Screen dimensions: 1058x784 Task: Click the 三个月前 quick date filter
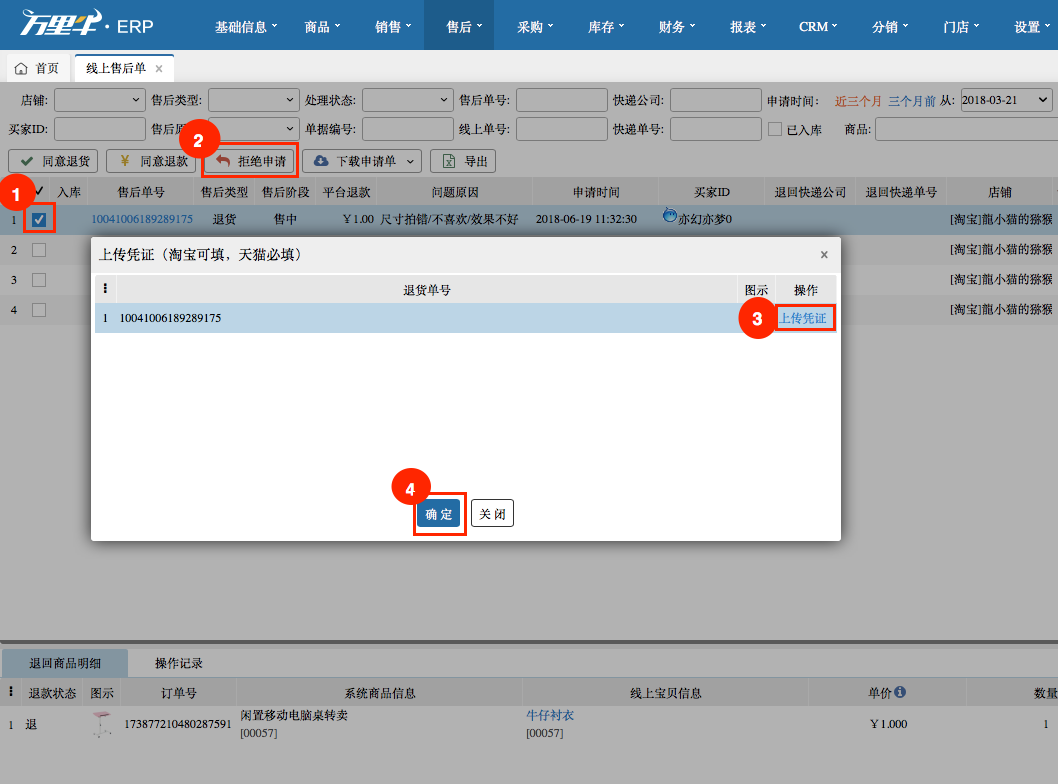click(x=912, y=101)
